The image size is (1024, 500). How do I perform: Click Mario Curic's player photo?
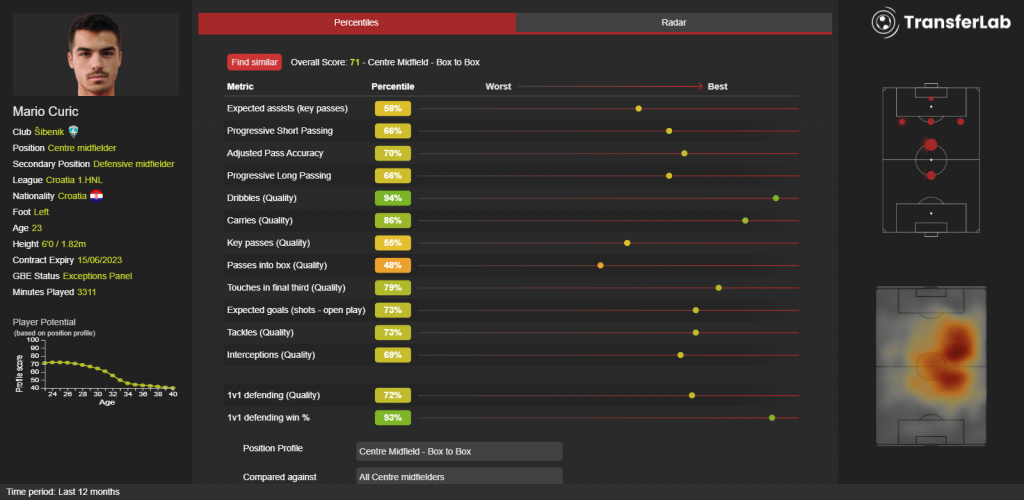(x=96, y=54)
